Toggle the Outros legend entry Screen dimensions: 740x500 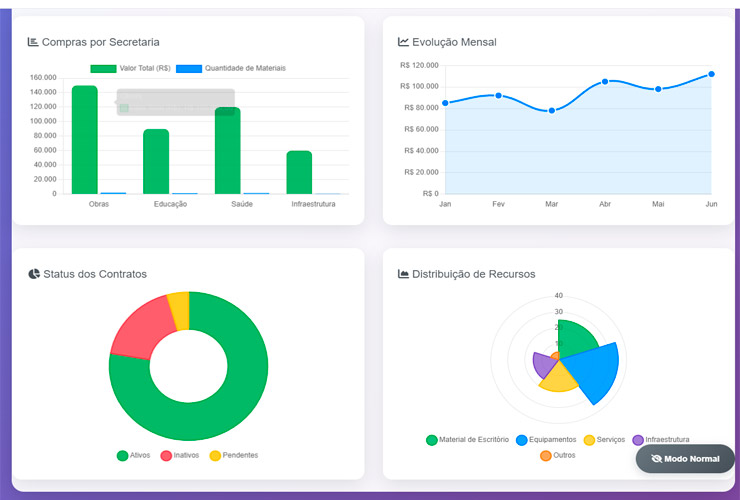point(558,456)
